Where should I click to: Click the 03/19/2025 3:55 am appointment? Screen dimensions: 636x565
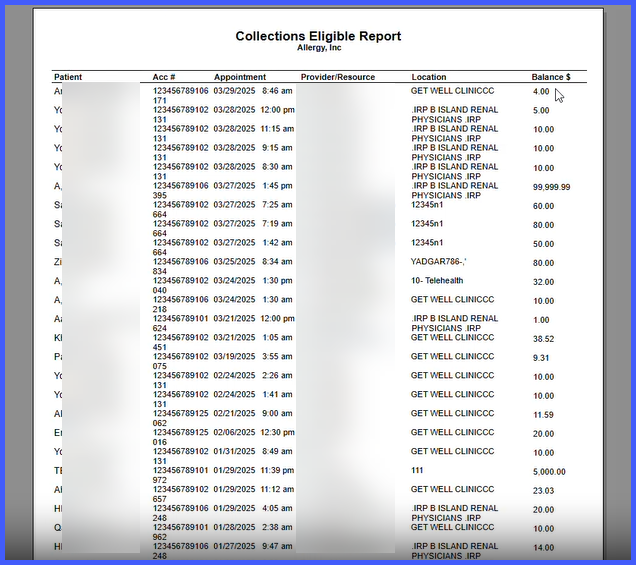pos(253,357)
